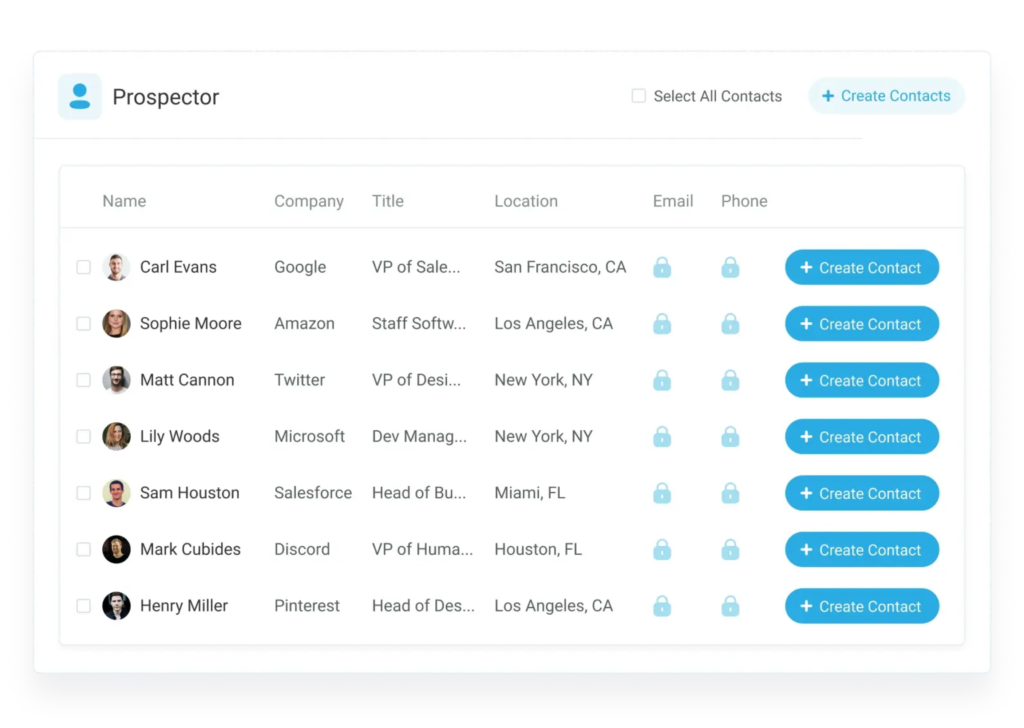Click Sam Houston's locked email icon
This screenshot has width=1024, height=728.
pos(662,493)
